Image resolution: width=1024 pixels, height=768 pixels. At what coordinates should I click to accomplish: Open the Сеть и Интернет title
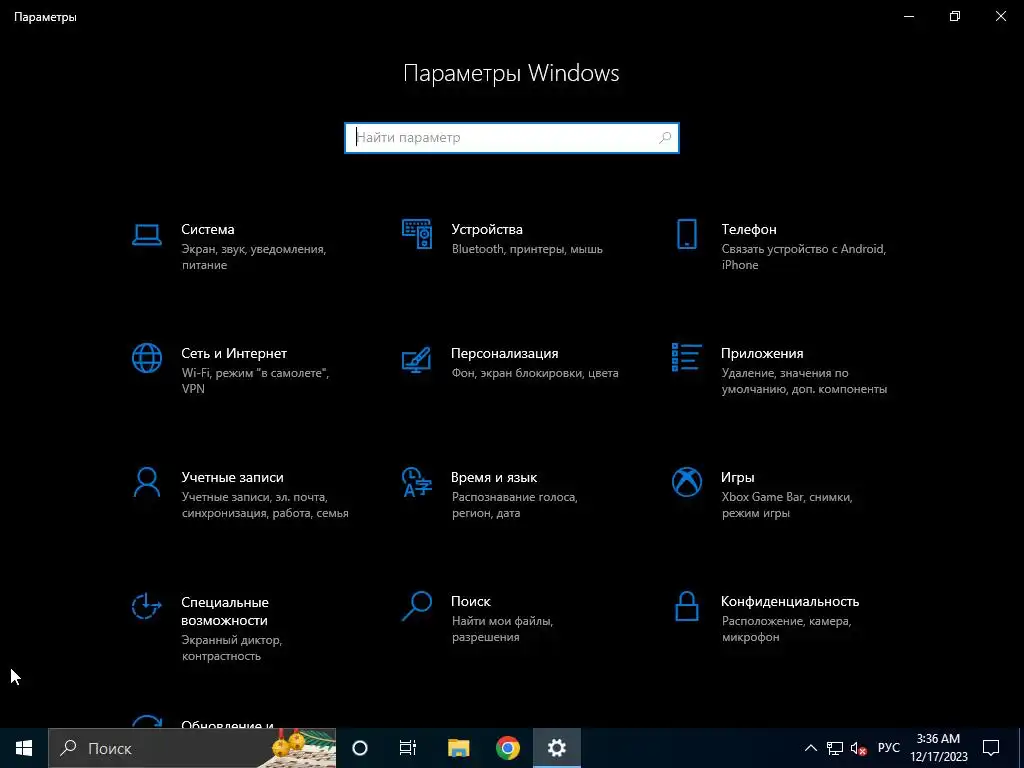[x=234, y=353]
